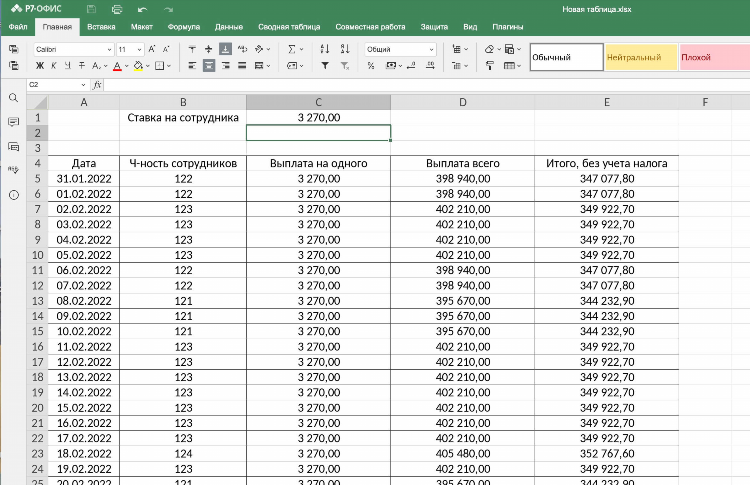Viewport: 750px width, 485px height.
Task: Click the delete cells icon
Action: pyautogui.click(x=457, y=66)
